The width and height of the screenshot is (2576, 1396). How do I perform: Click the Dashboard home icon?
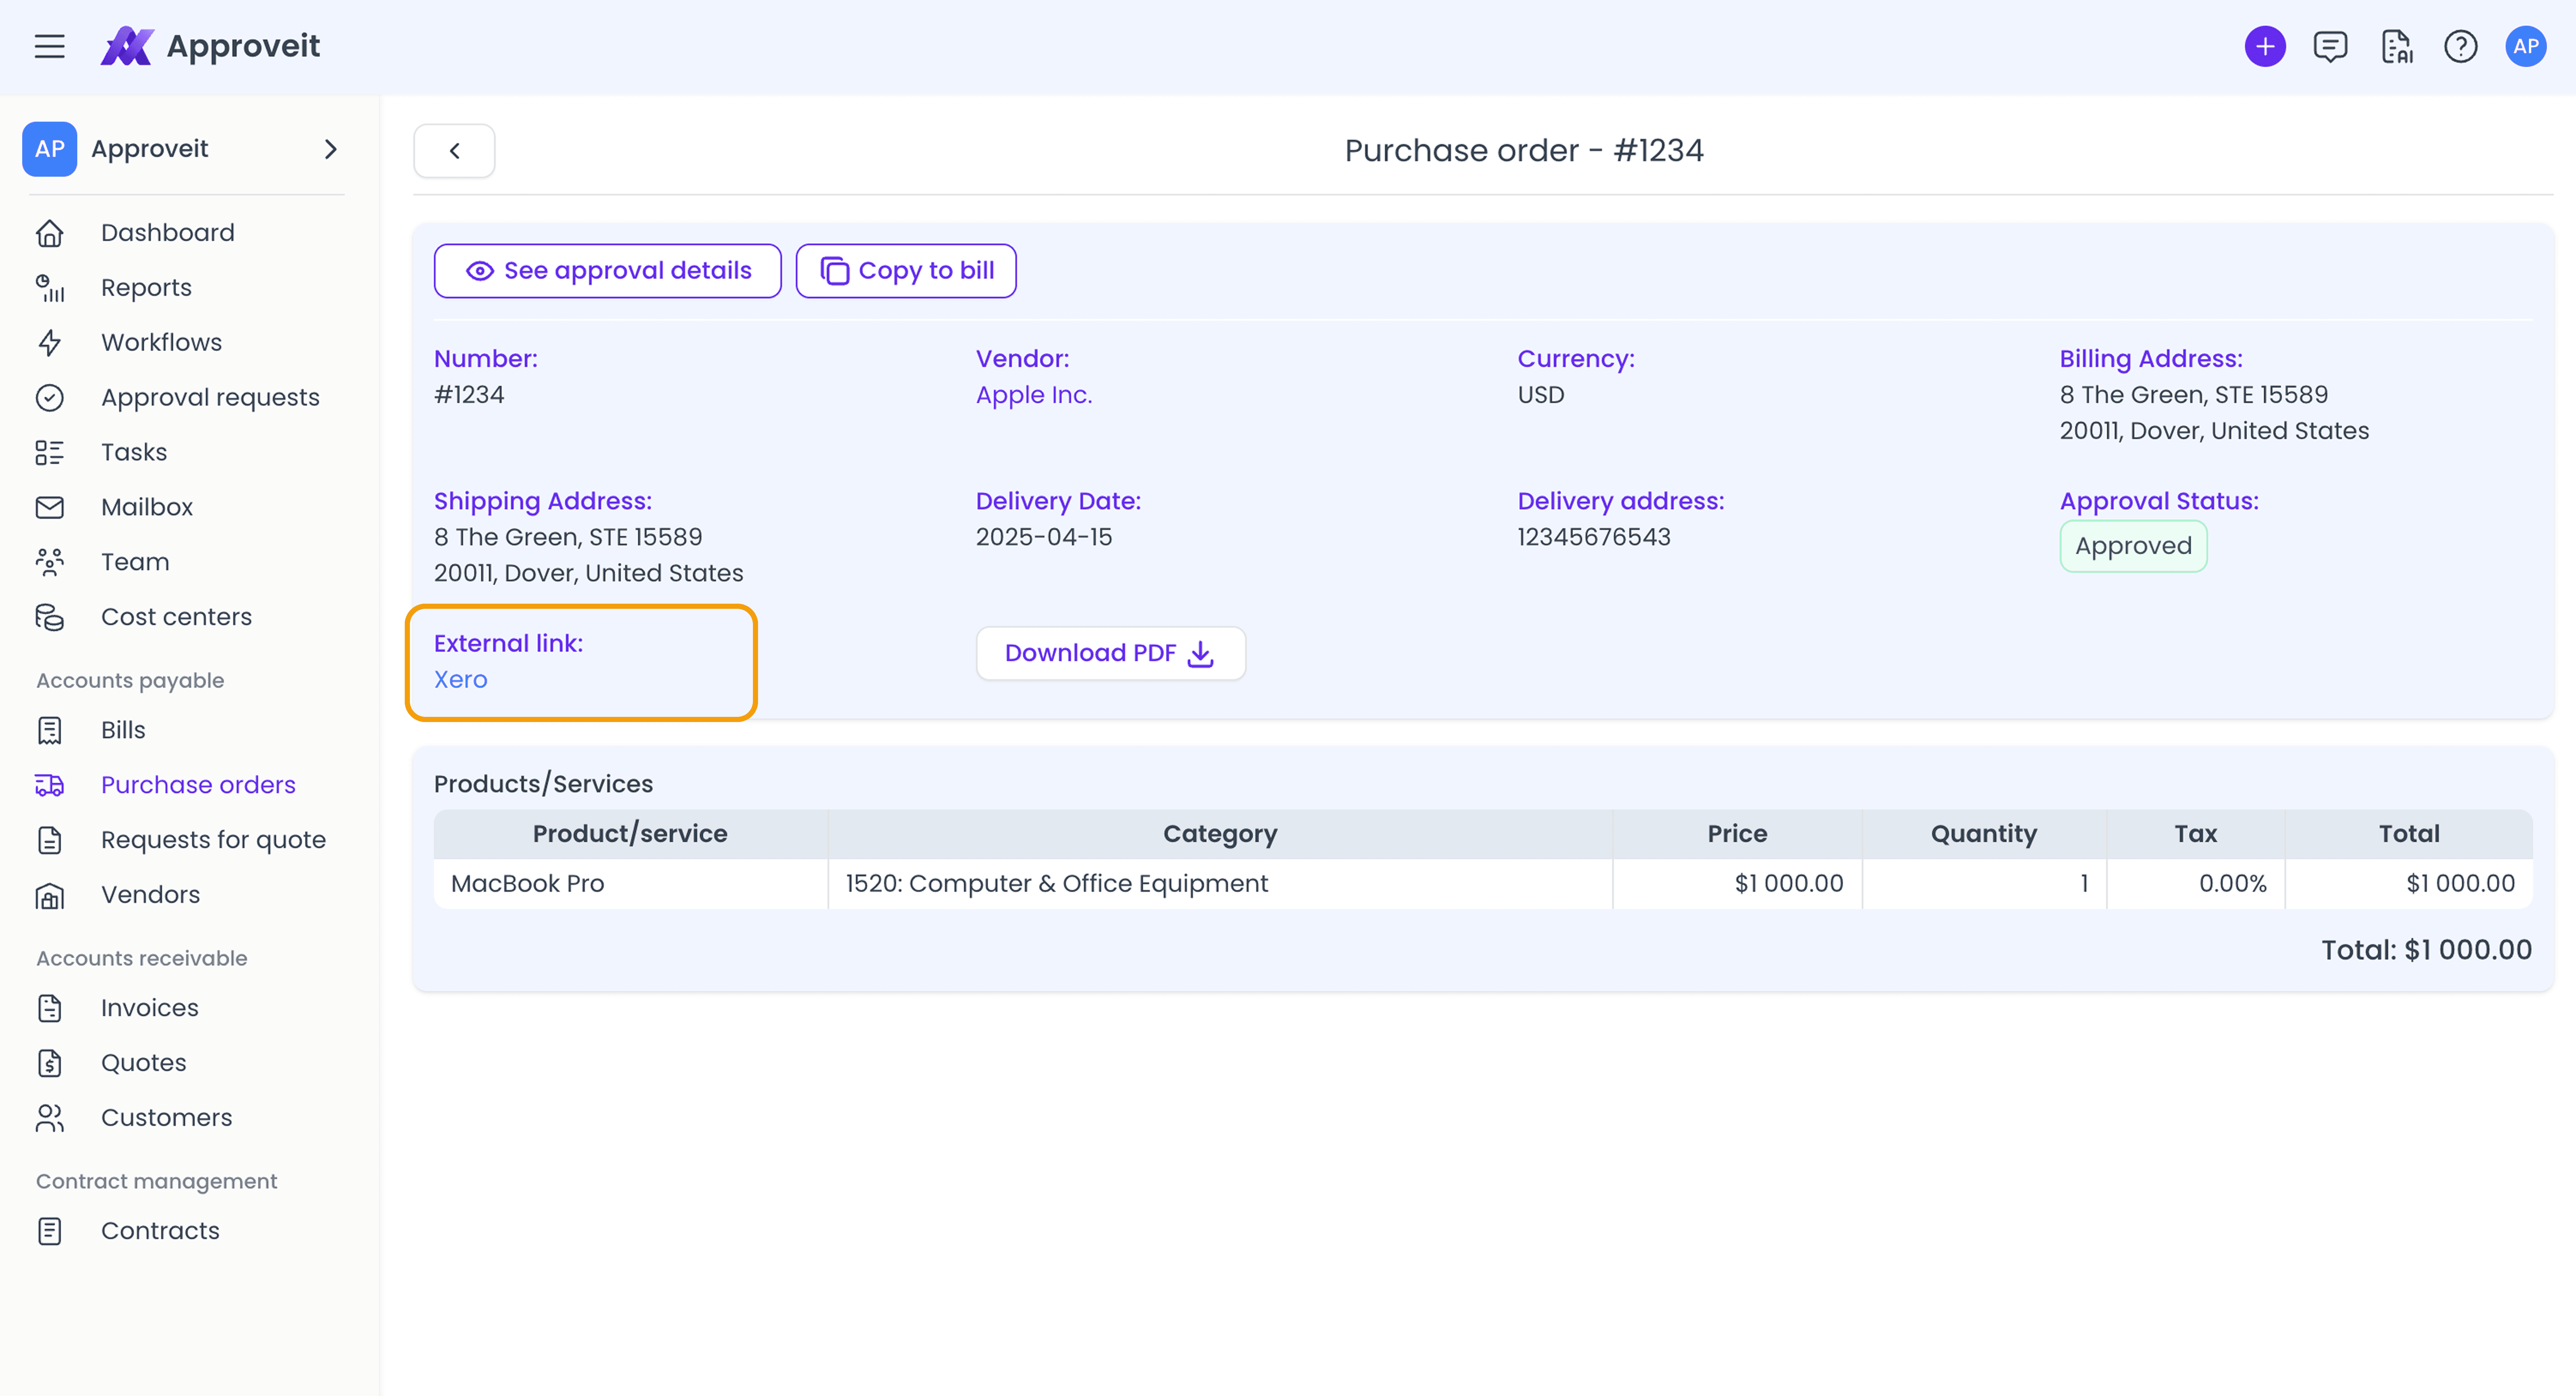click(50, 233)
